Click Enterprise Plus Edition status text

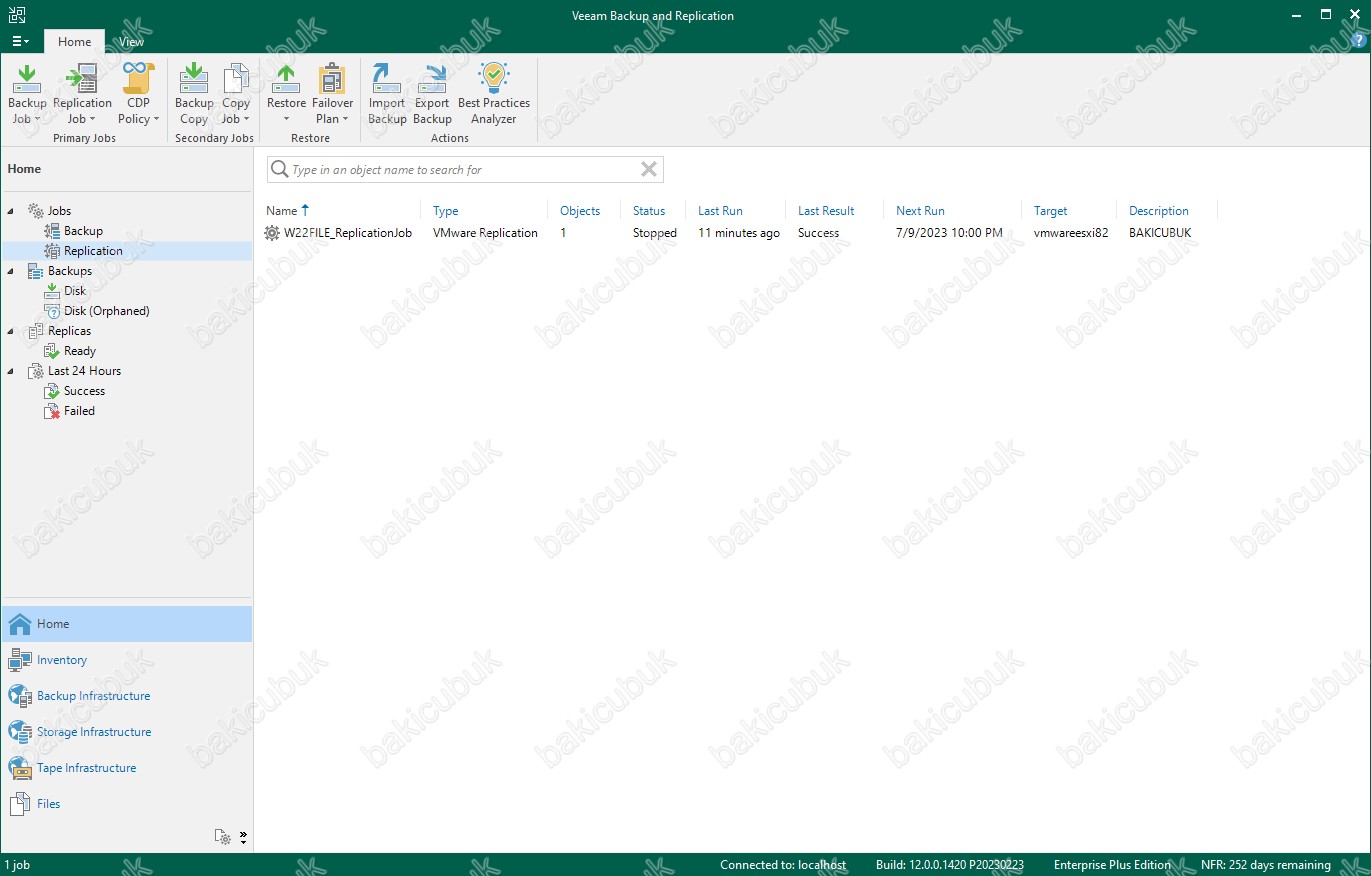1112,865
